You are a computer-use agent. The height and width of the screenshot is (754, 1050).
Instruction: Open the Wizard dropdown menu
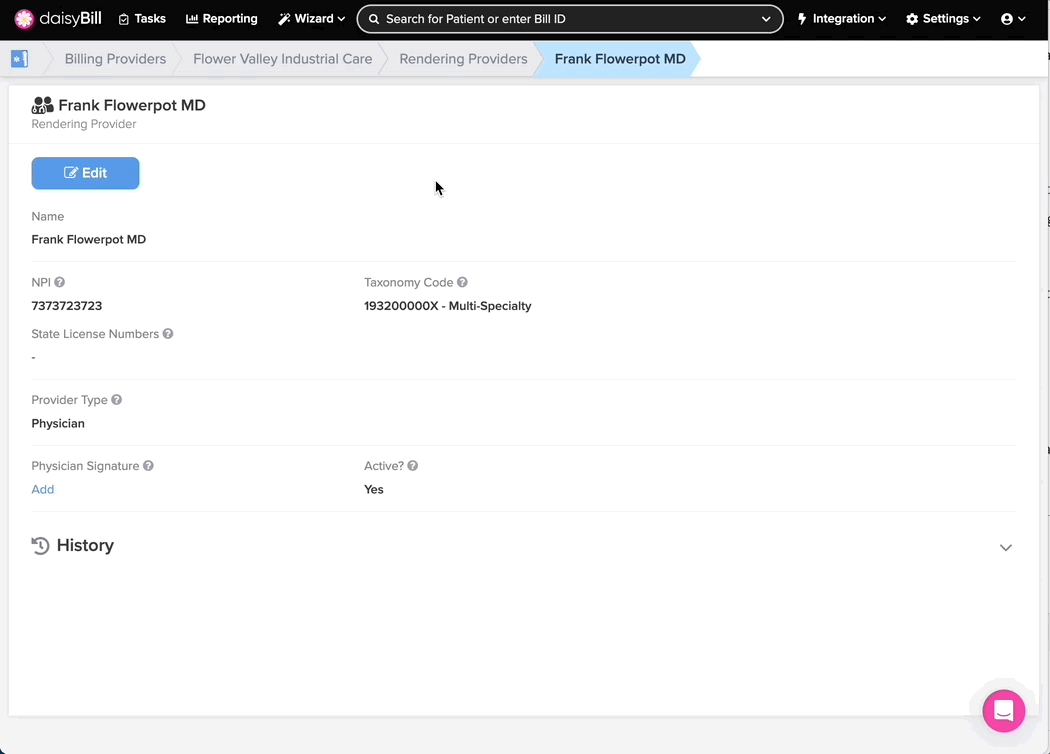(312, 19)
